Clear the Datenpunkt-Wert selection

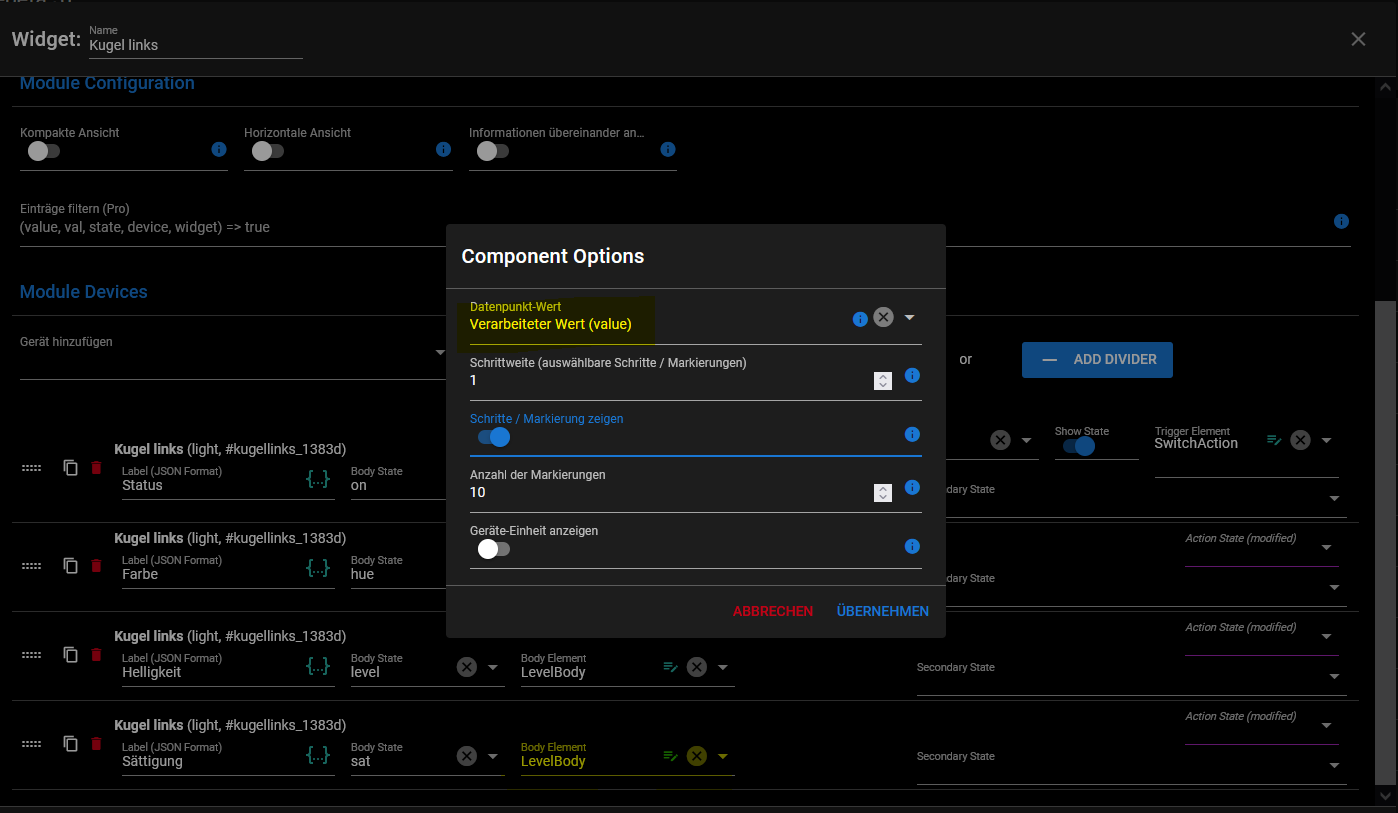(x=883, y=317)
